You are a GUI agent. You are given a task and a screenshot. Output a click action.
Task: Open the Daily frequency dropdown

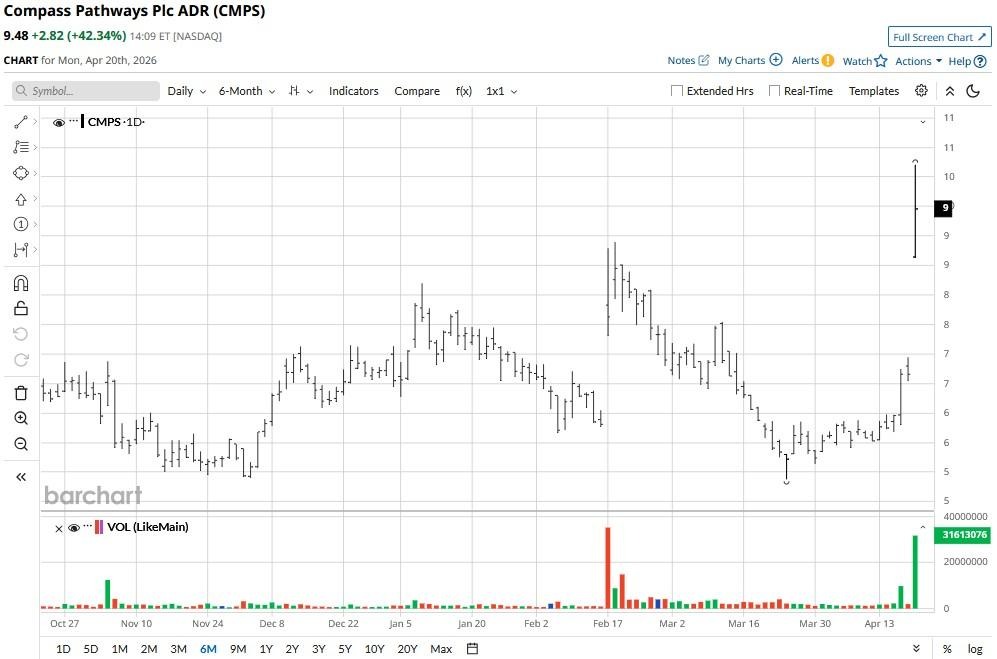point(186,91)
